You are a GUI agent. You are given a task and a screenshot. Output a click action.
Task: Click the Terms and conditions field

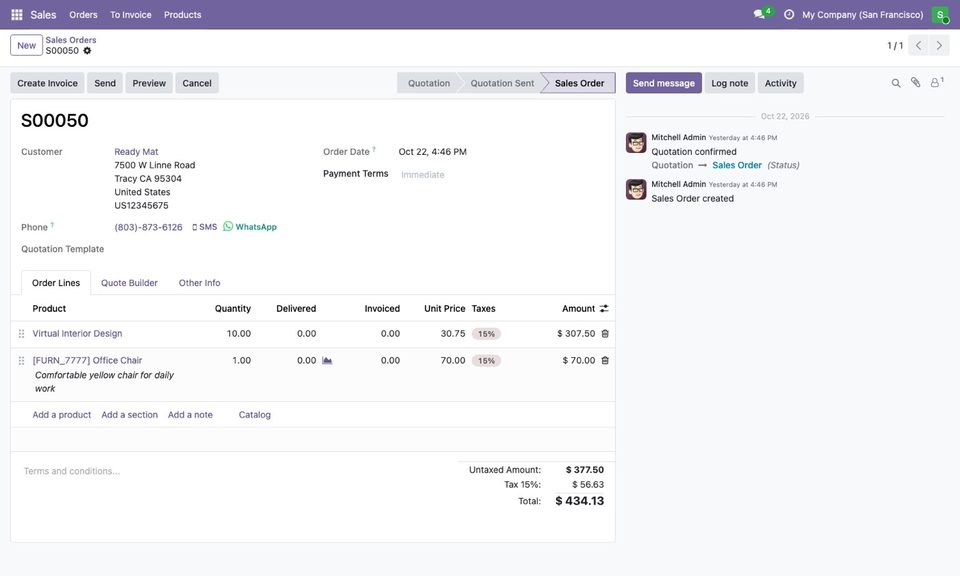[233, 471]
